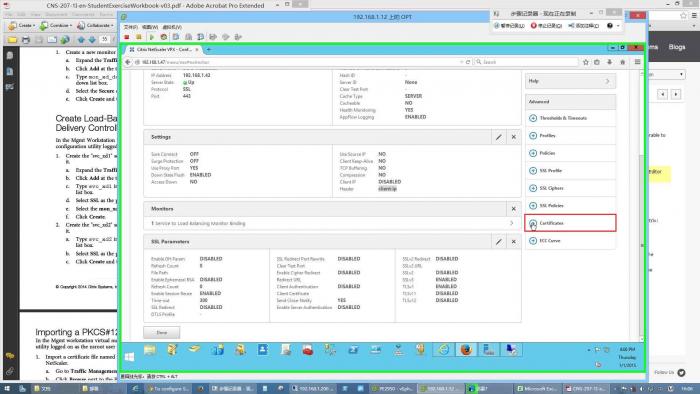The image size is (700, 394).
Task: Open the Collaborate dropdown in Acrobat
Action: pyautogui.click(x=95, y=26)
